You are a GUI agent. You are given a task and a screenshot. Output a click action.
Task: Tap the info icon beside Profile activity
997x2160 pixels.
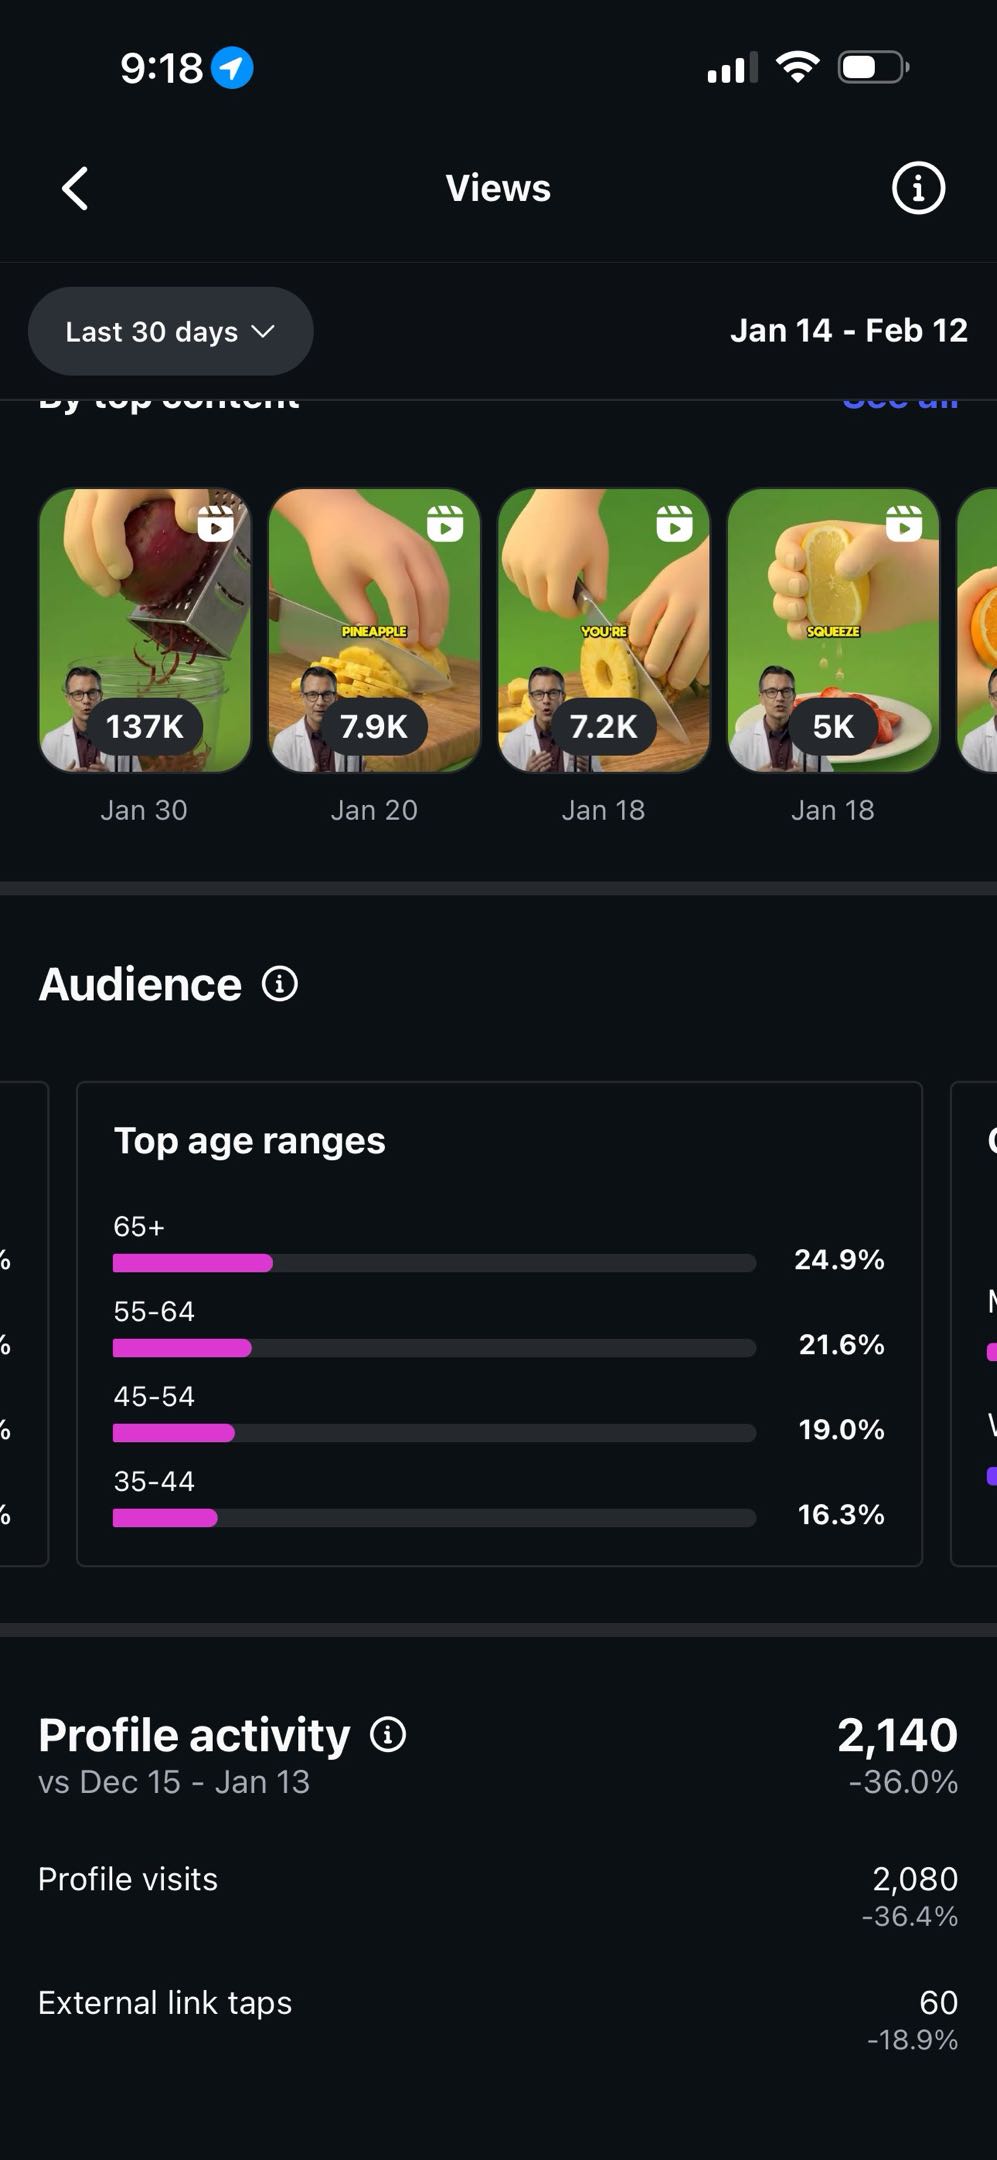click(388, 1735)
